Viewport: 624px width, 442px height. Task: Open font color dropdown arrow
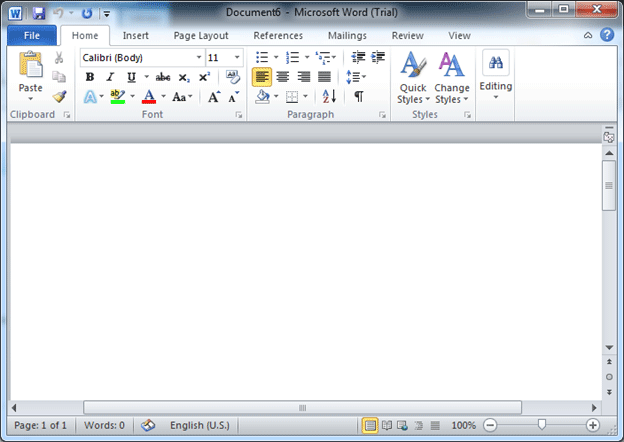tap(163, 97)
